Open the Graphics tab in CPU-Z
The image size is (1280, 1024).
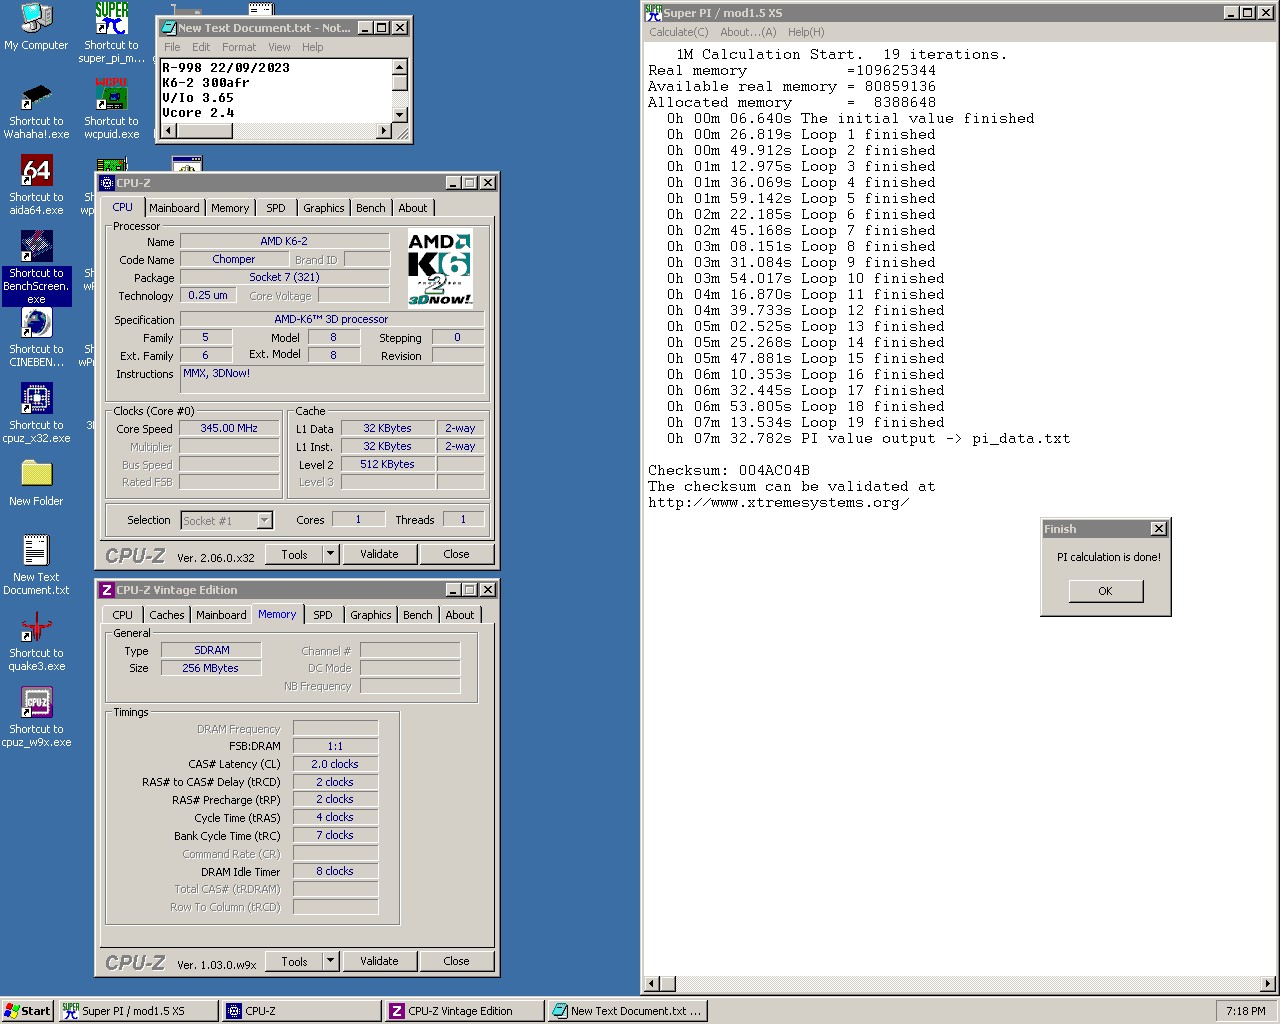click(324, 208)
